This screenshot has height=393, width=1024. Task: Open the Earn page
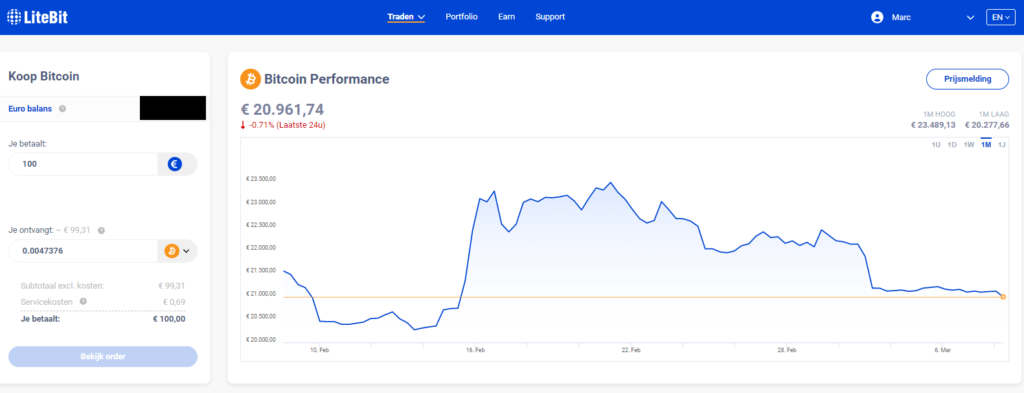point(506,17)
